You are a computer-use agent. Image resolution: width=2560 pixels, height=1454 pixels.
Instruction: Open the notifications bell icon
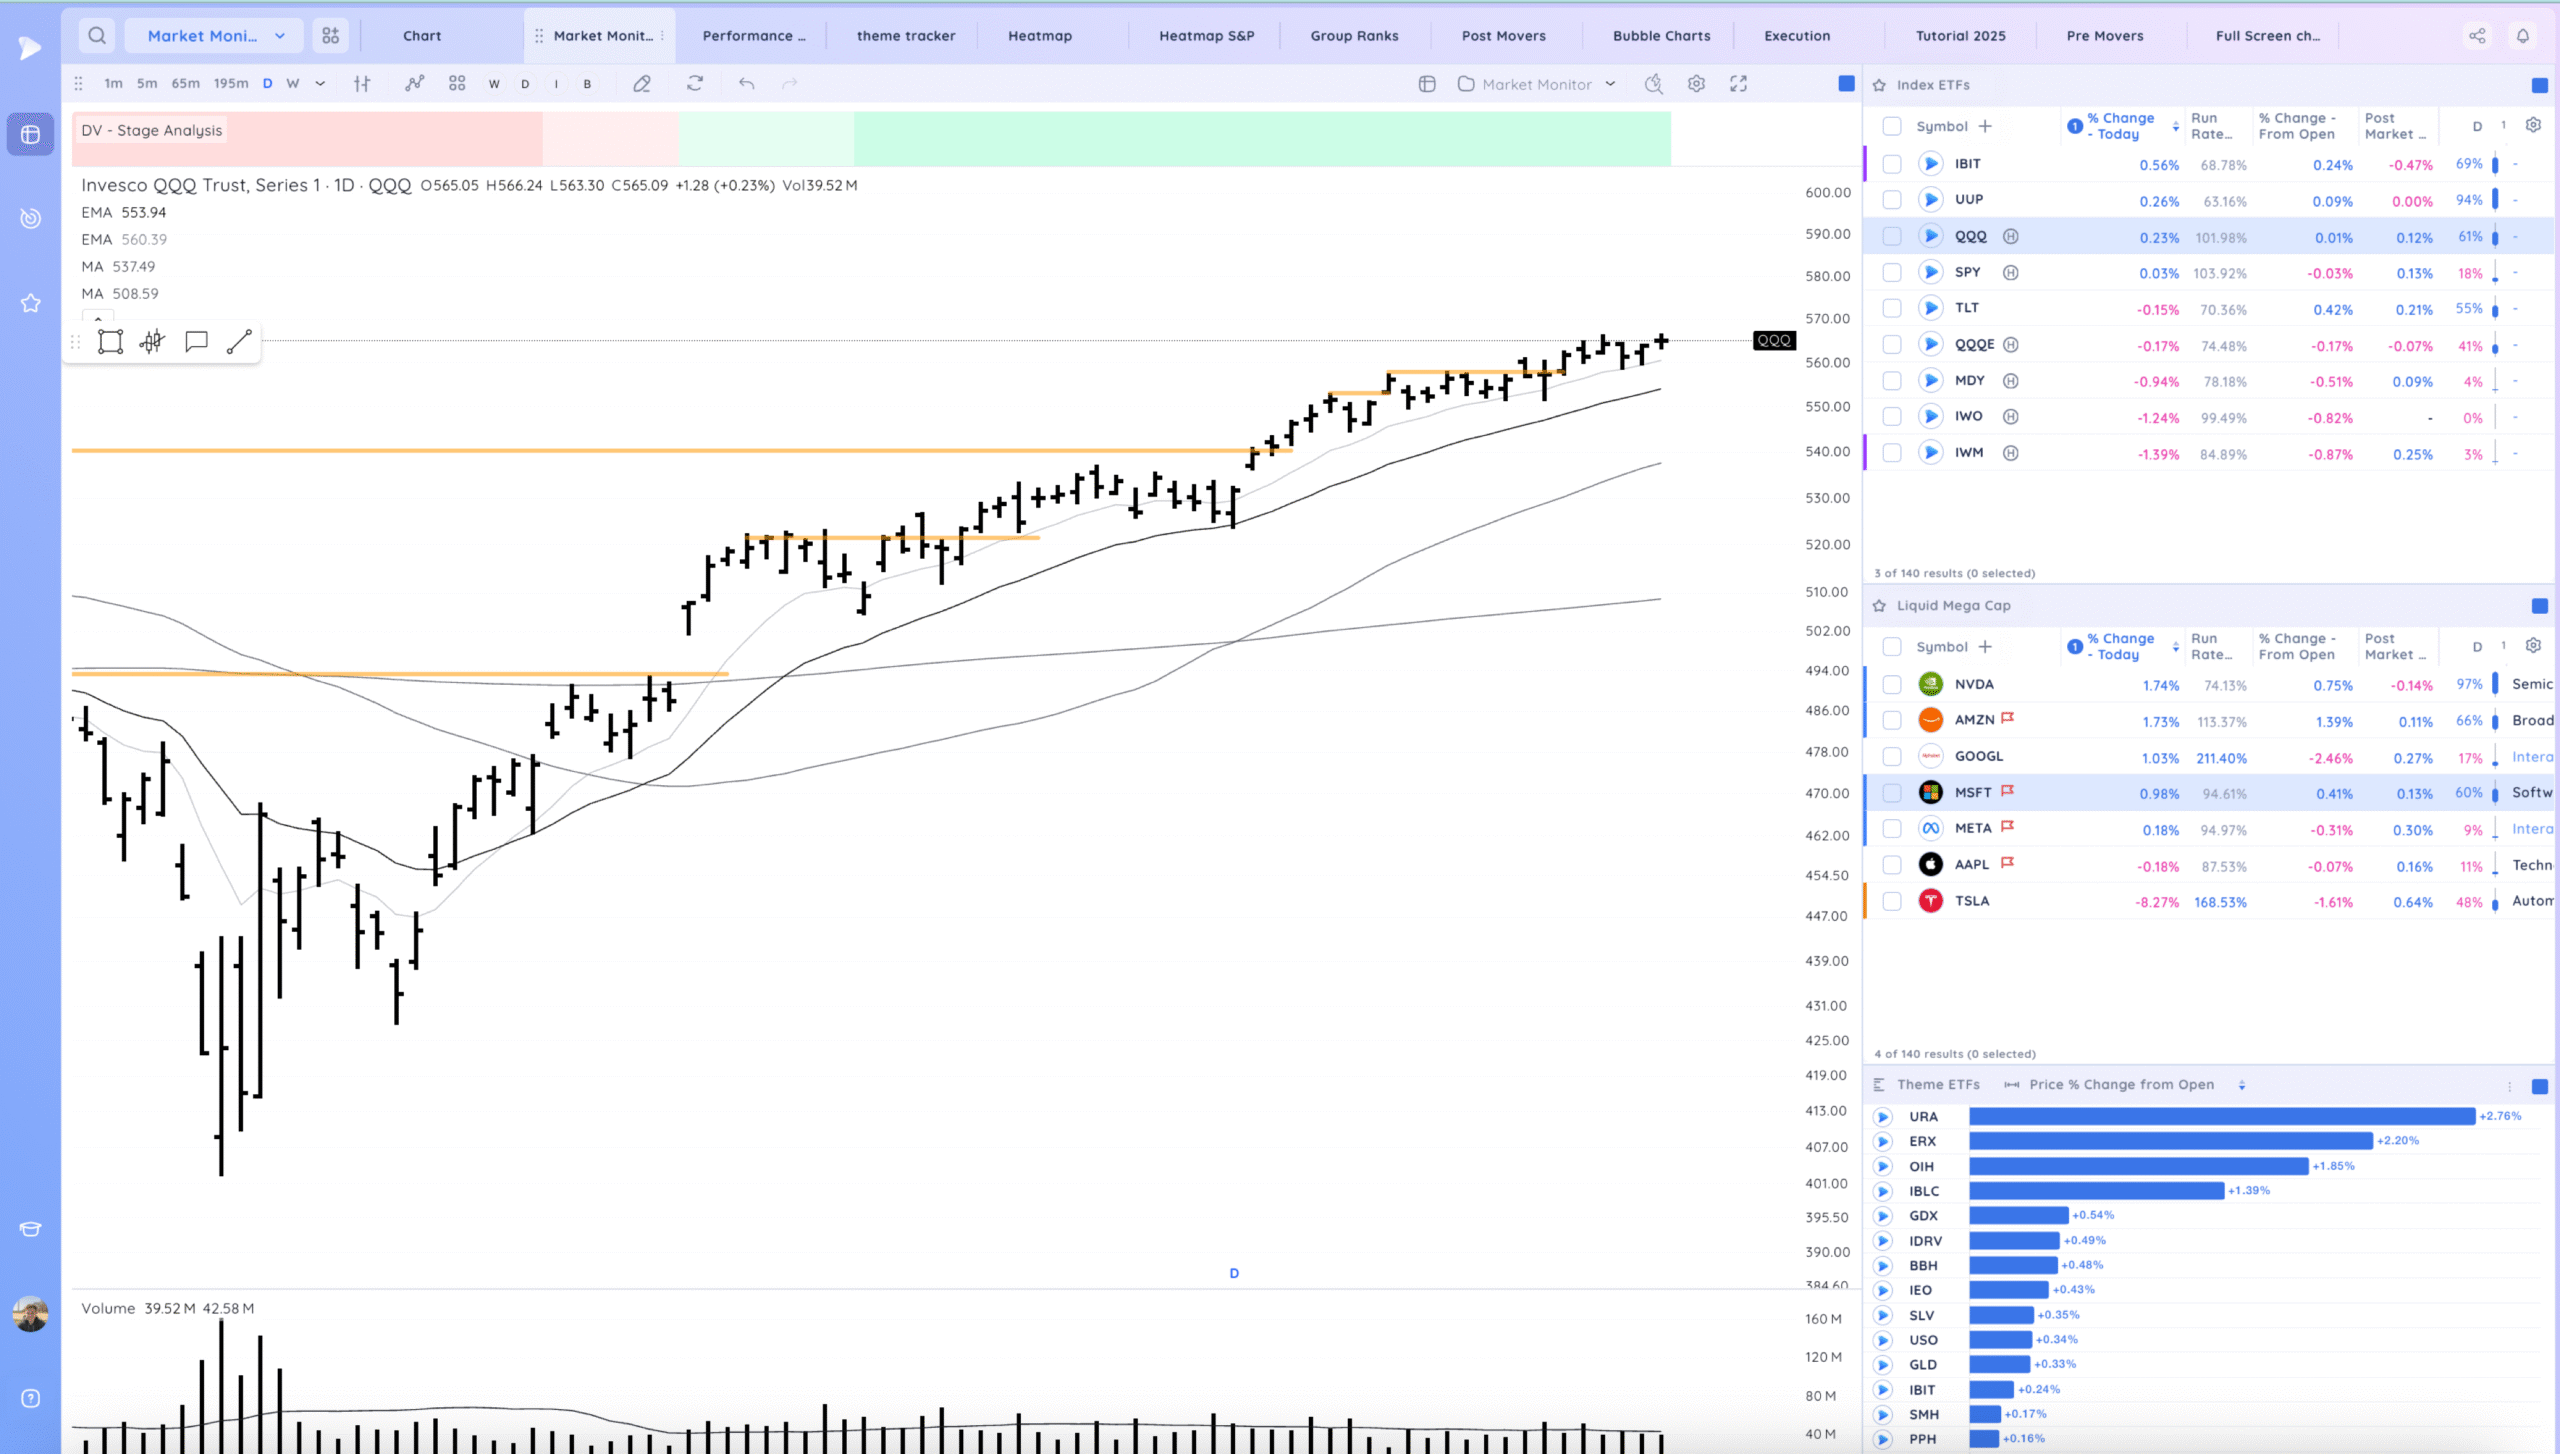tap(2523, 36)
